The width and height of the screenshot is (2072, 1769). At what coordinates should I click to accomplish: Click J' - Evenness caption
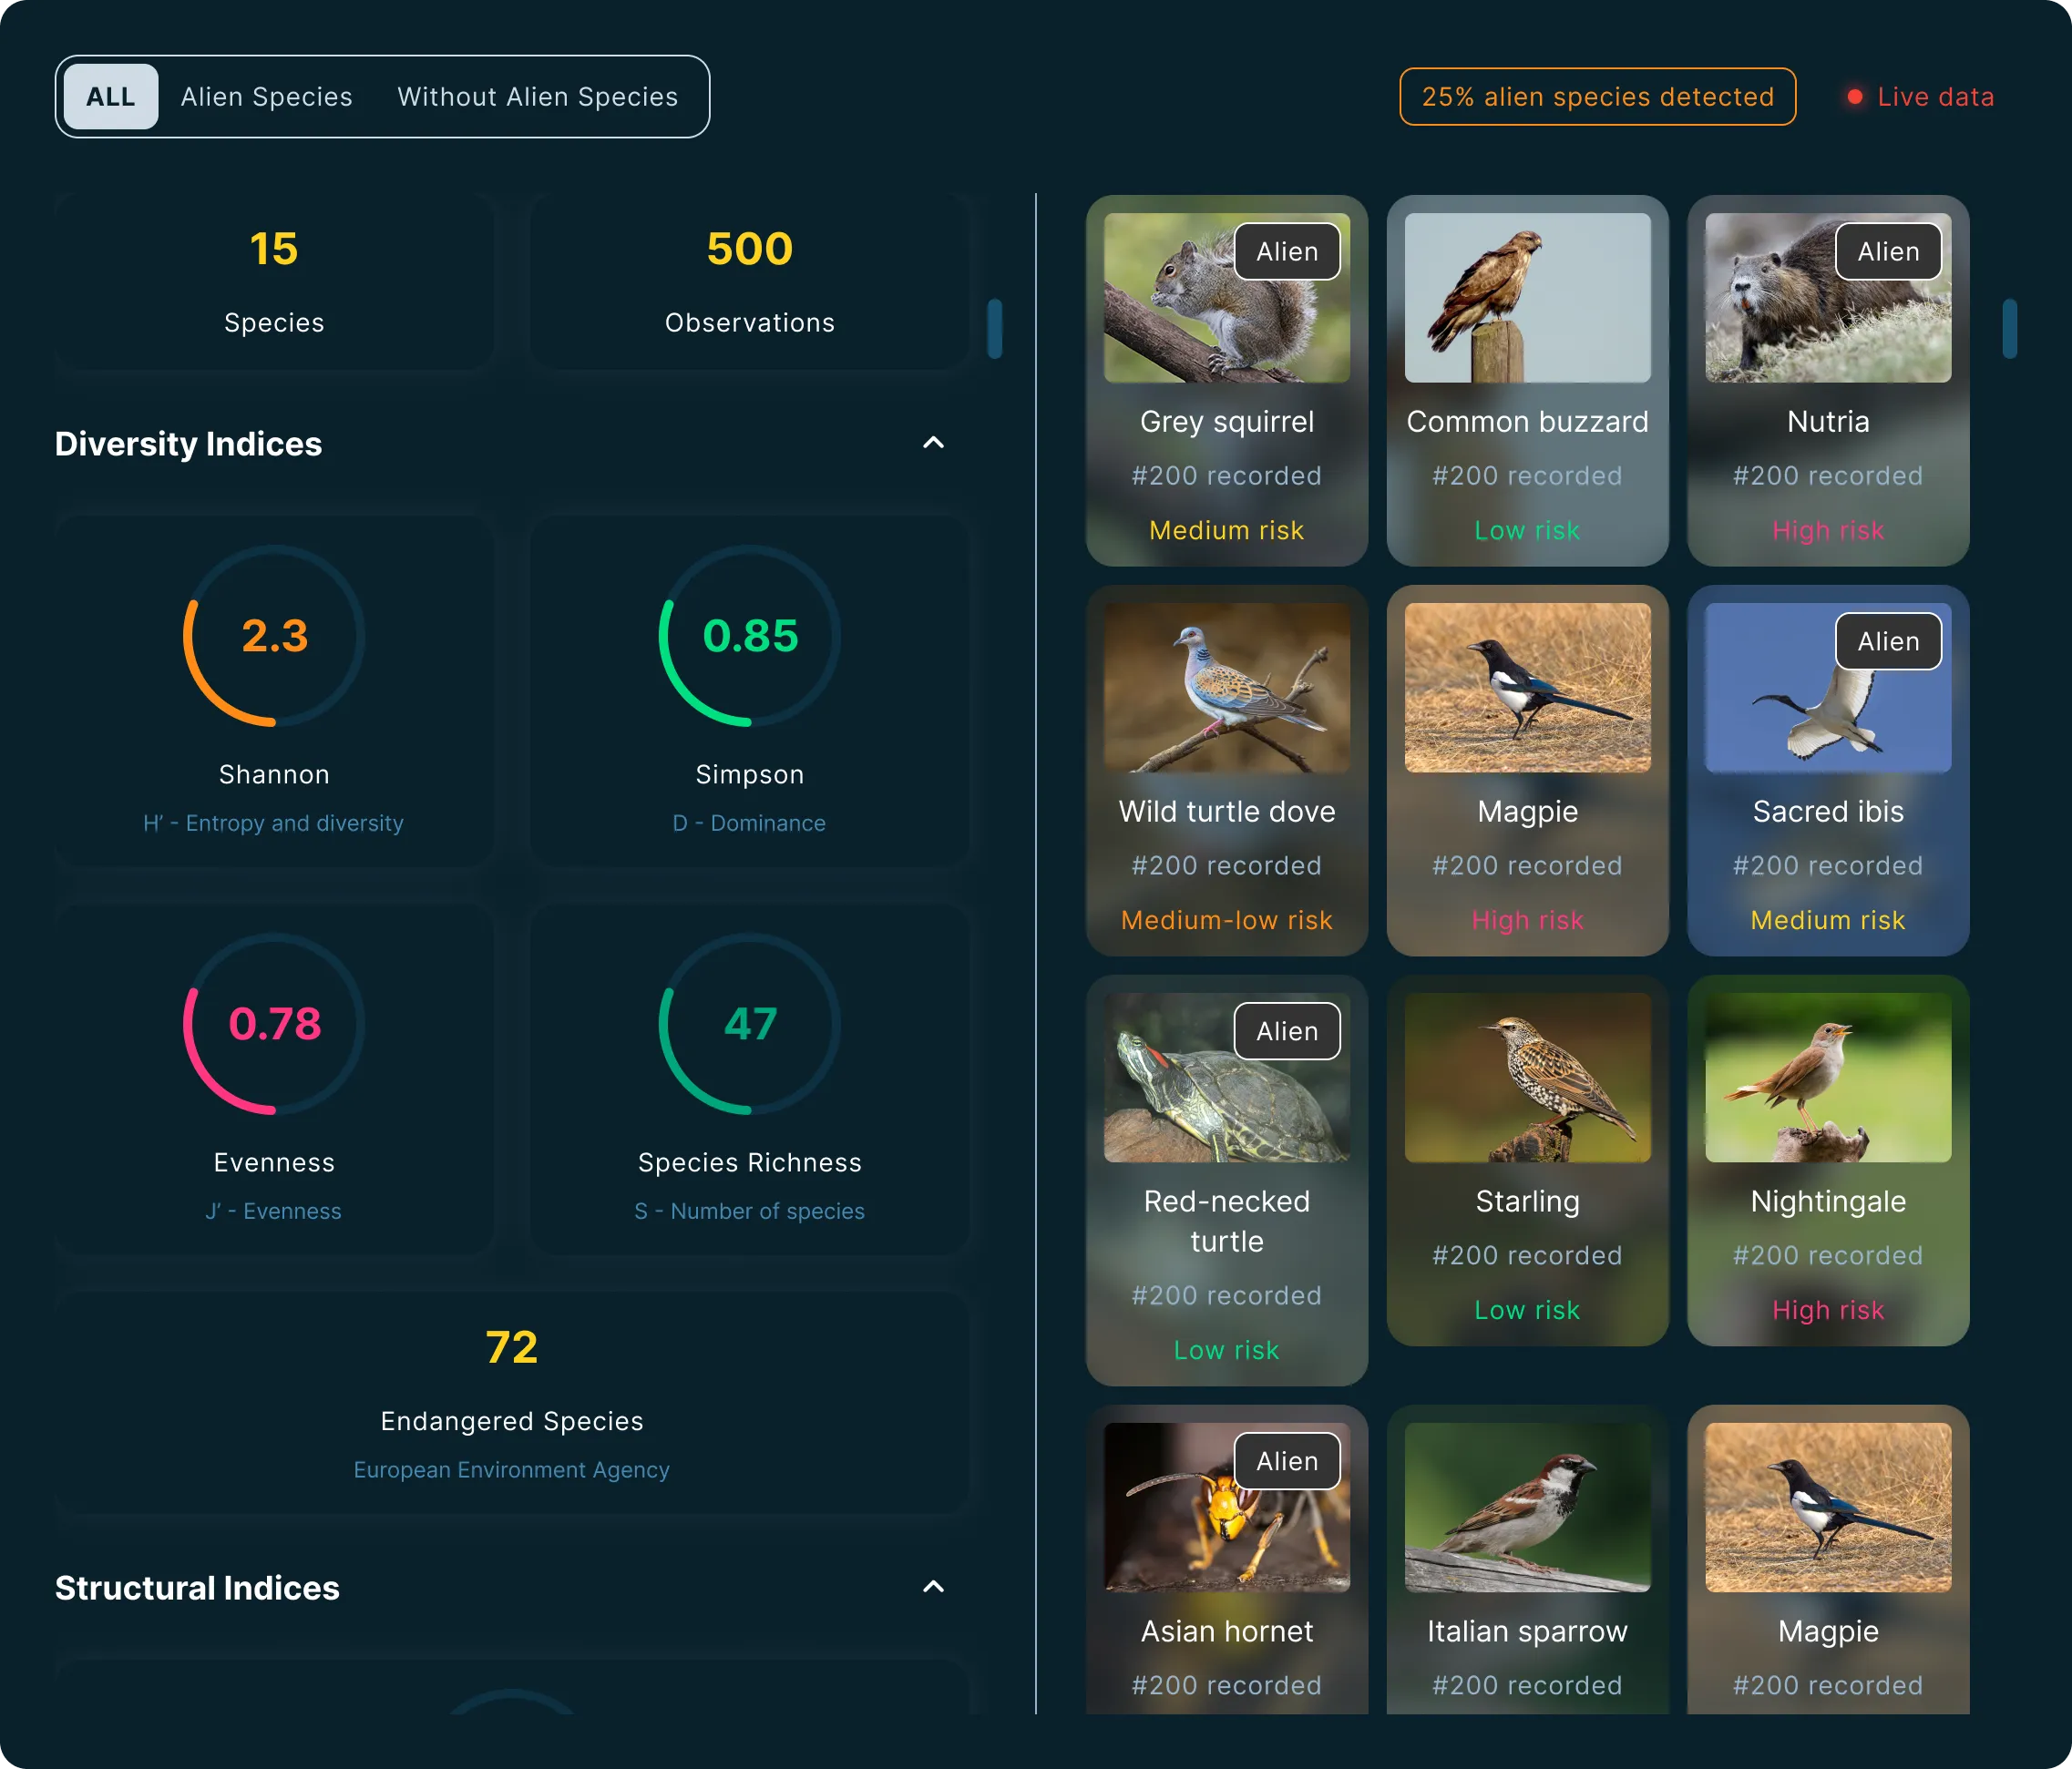(274, 1211)
